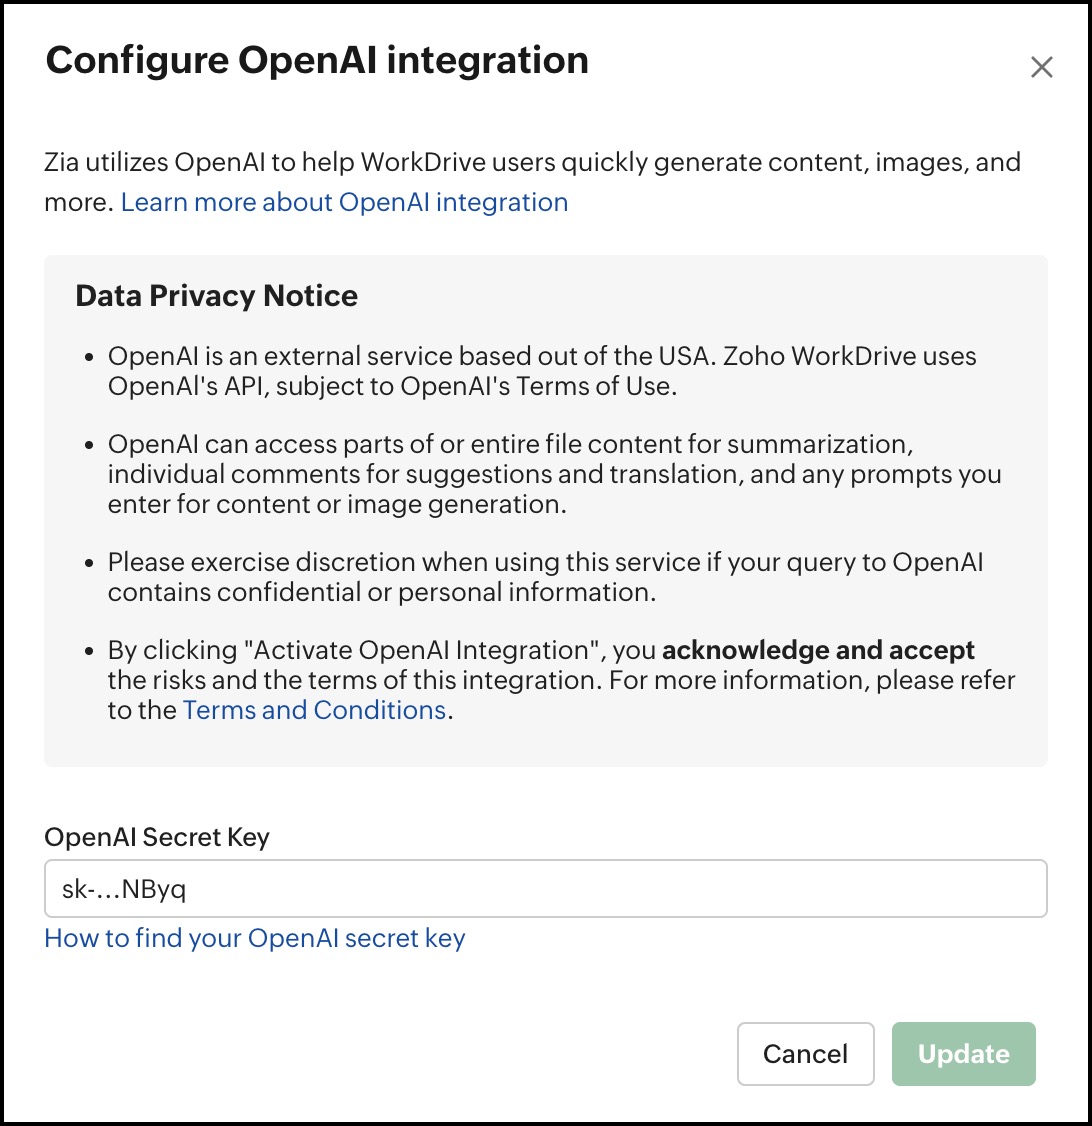The width and height of the screenshot is (1092, 1126).
Task: Open How to find your OpenAI secret key
Action: [255, 938]
